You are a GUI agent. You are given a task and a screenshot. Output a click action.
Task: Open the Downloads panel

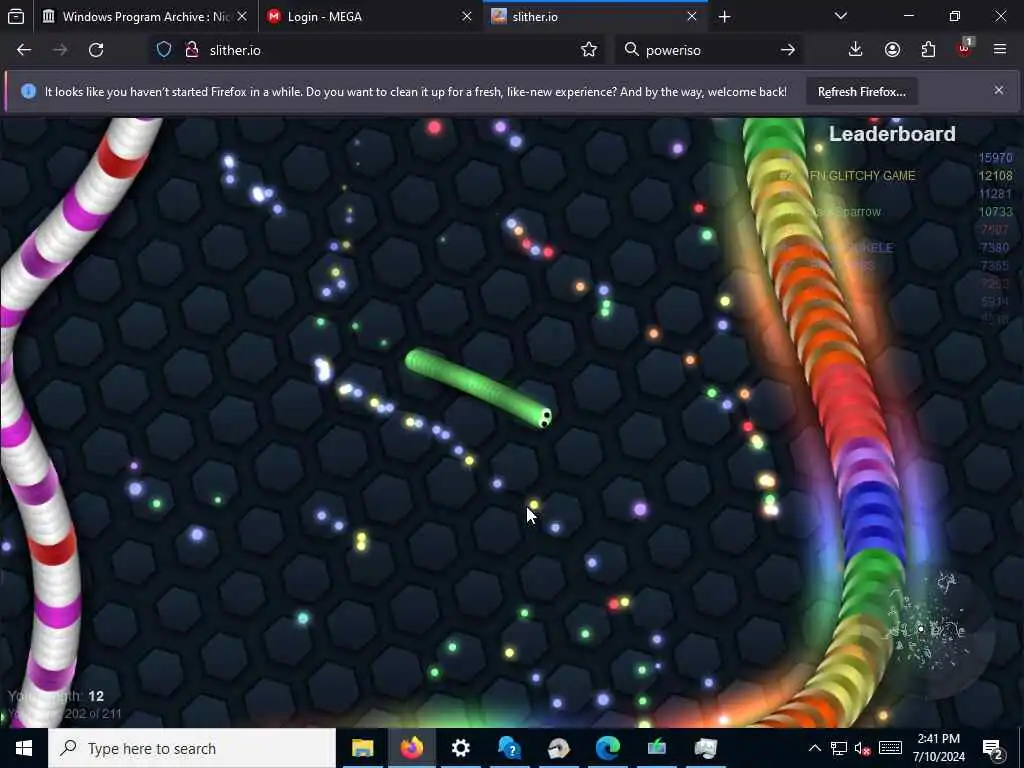pyautogui.click(x=856, y=50)
